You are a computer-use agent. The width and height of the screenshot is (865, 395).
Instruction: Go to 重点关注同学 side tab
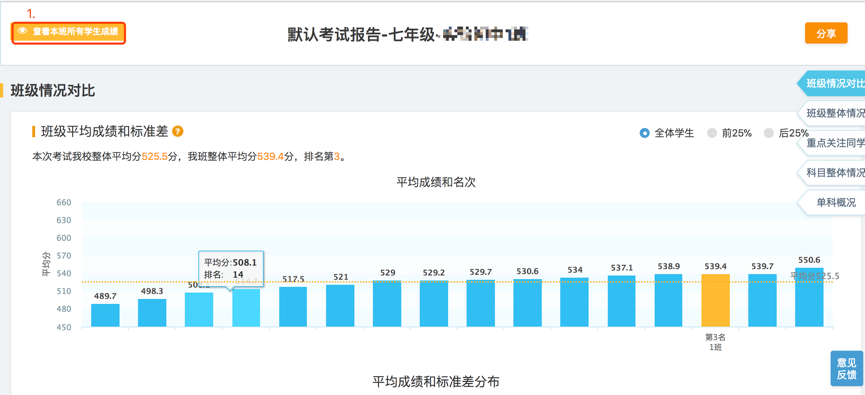[831, 143]
